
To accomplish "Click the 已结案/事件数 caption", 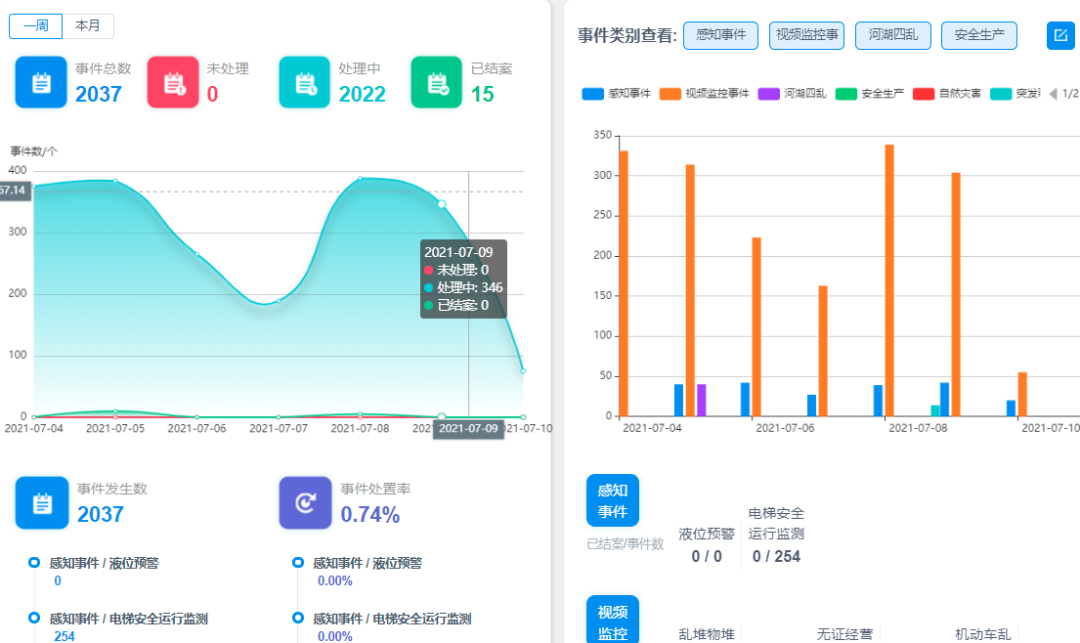I will pos(625,544).
